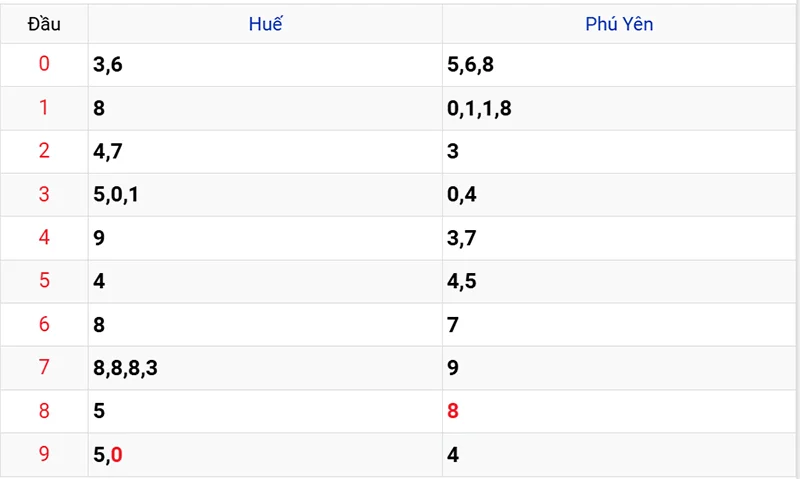Select the Phú Yên cell showing "4,5"

click(462, 281)
